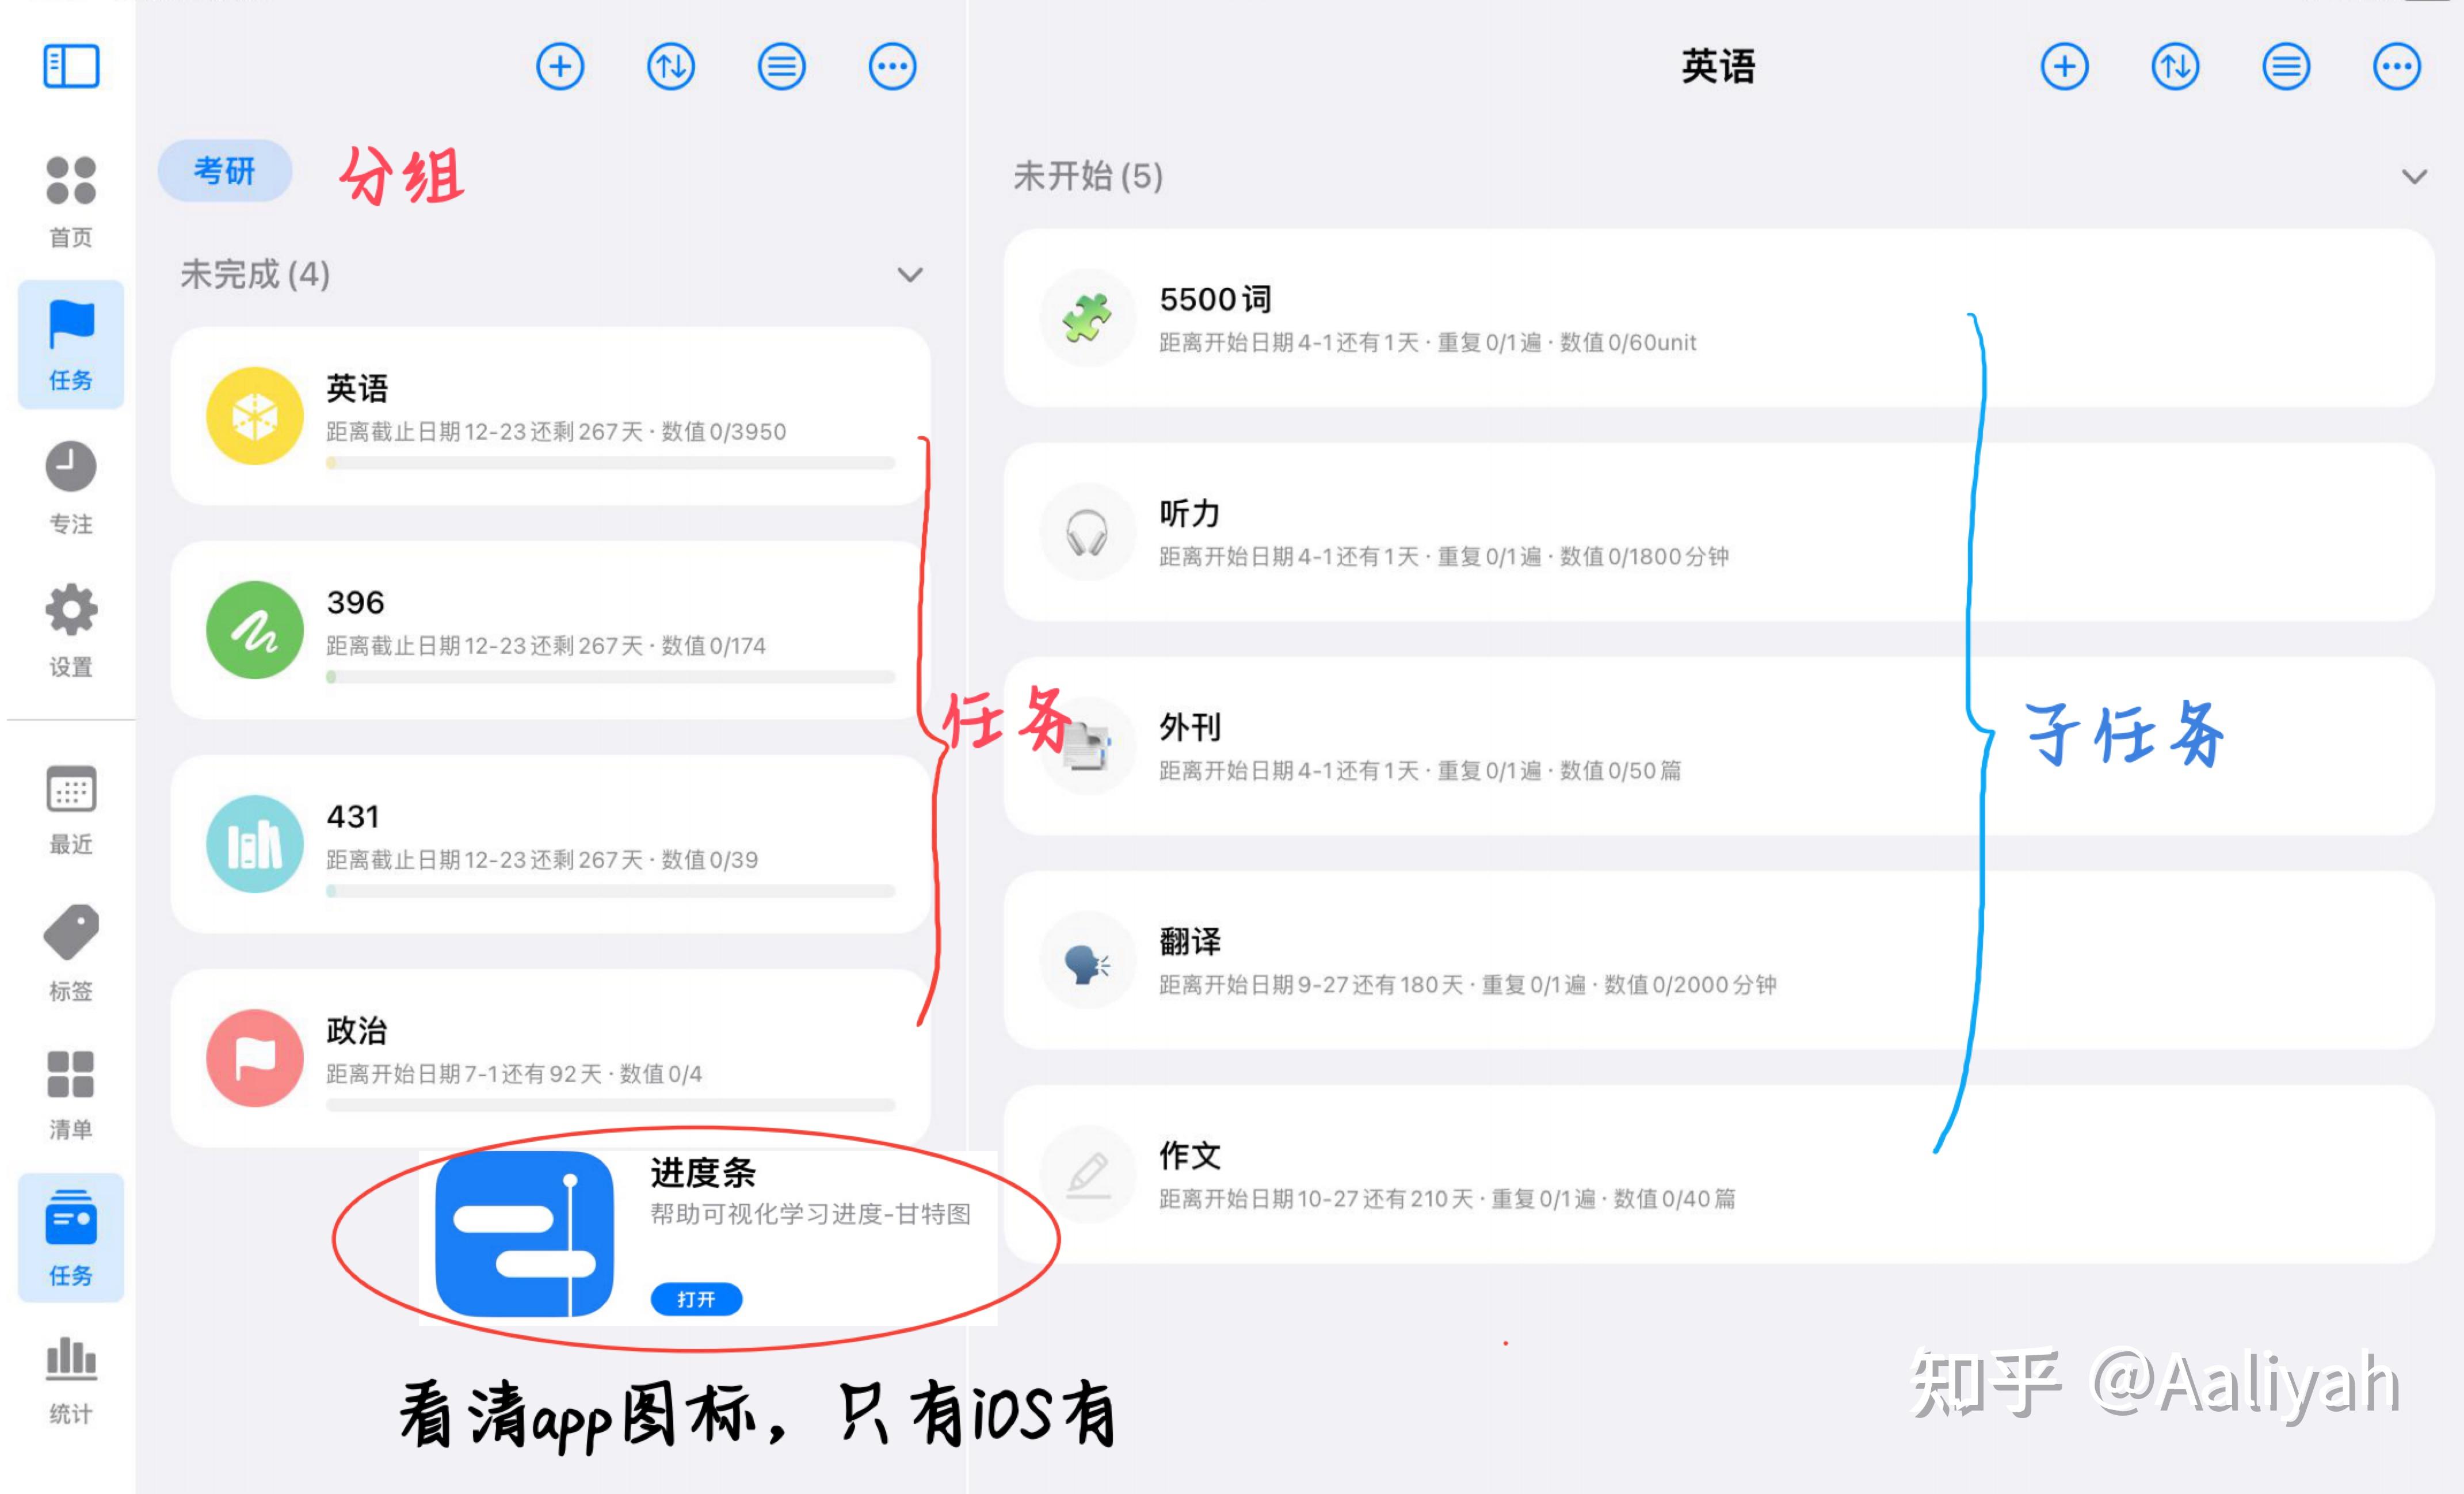Click the add button in left panel toolbar
The height and width of the screenshot is (1494, 2464).
point(560,67)
